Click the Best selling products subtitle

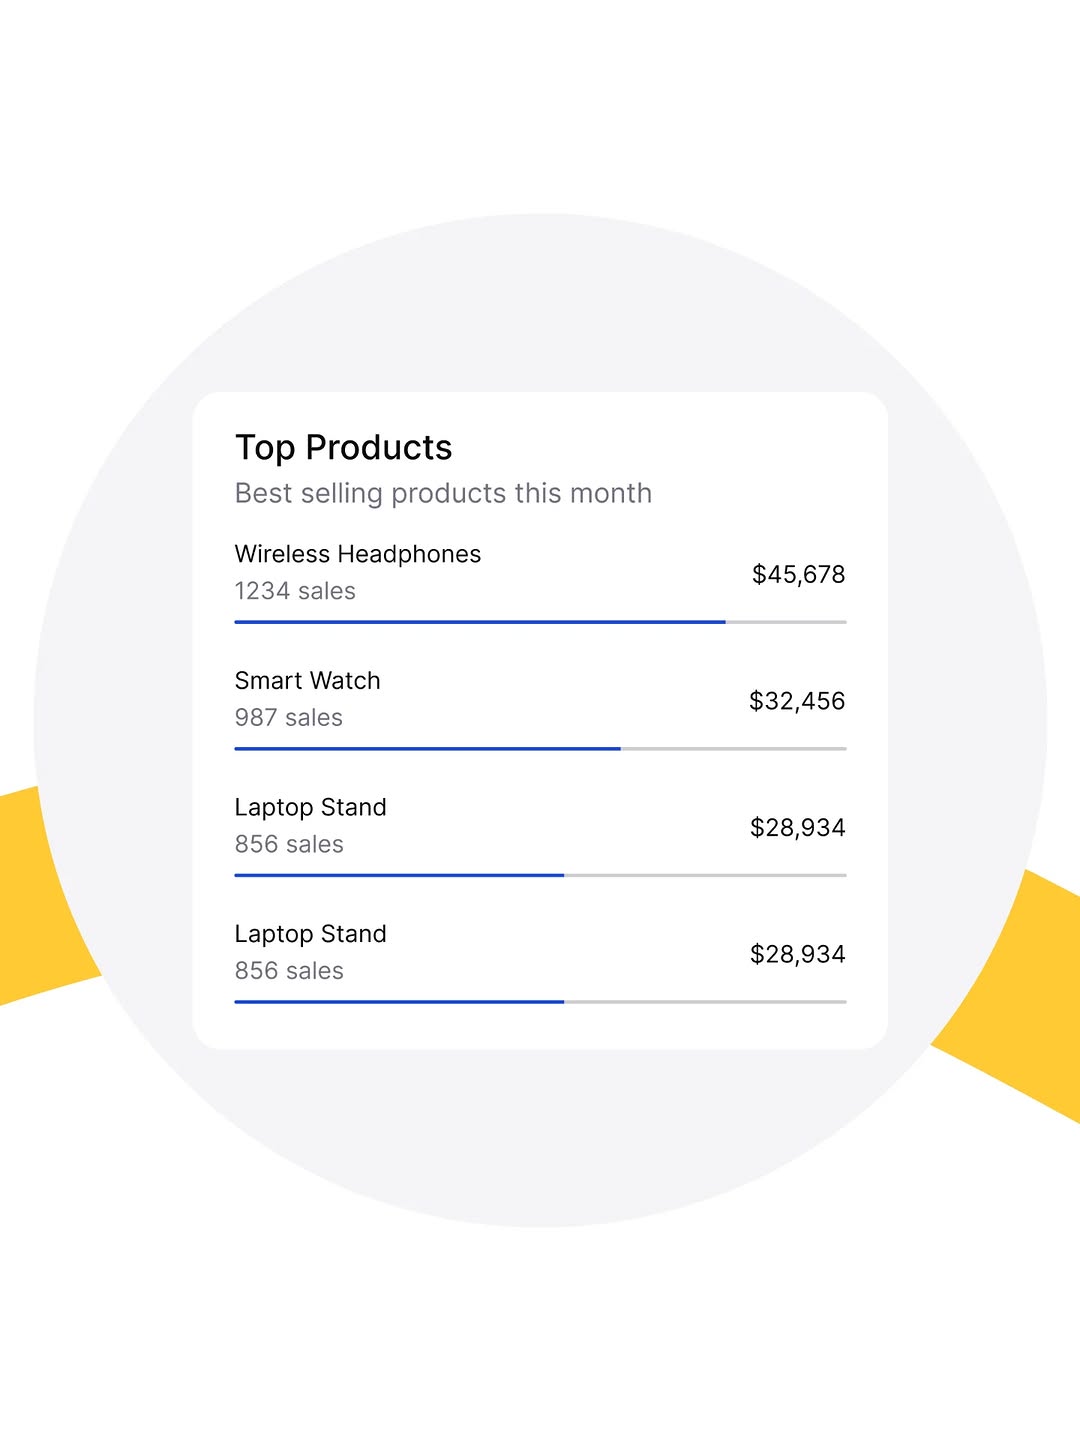pos(443,493)
